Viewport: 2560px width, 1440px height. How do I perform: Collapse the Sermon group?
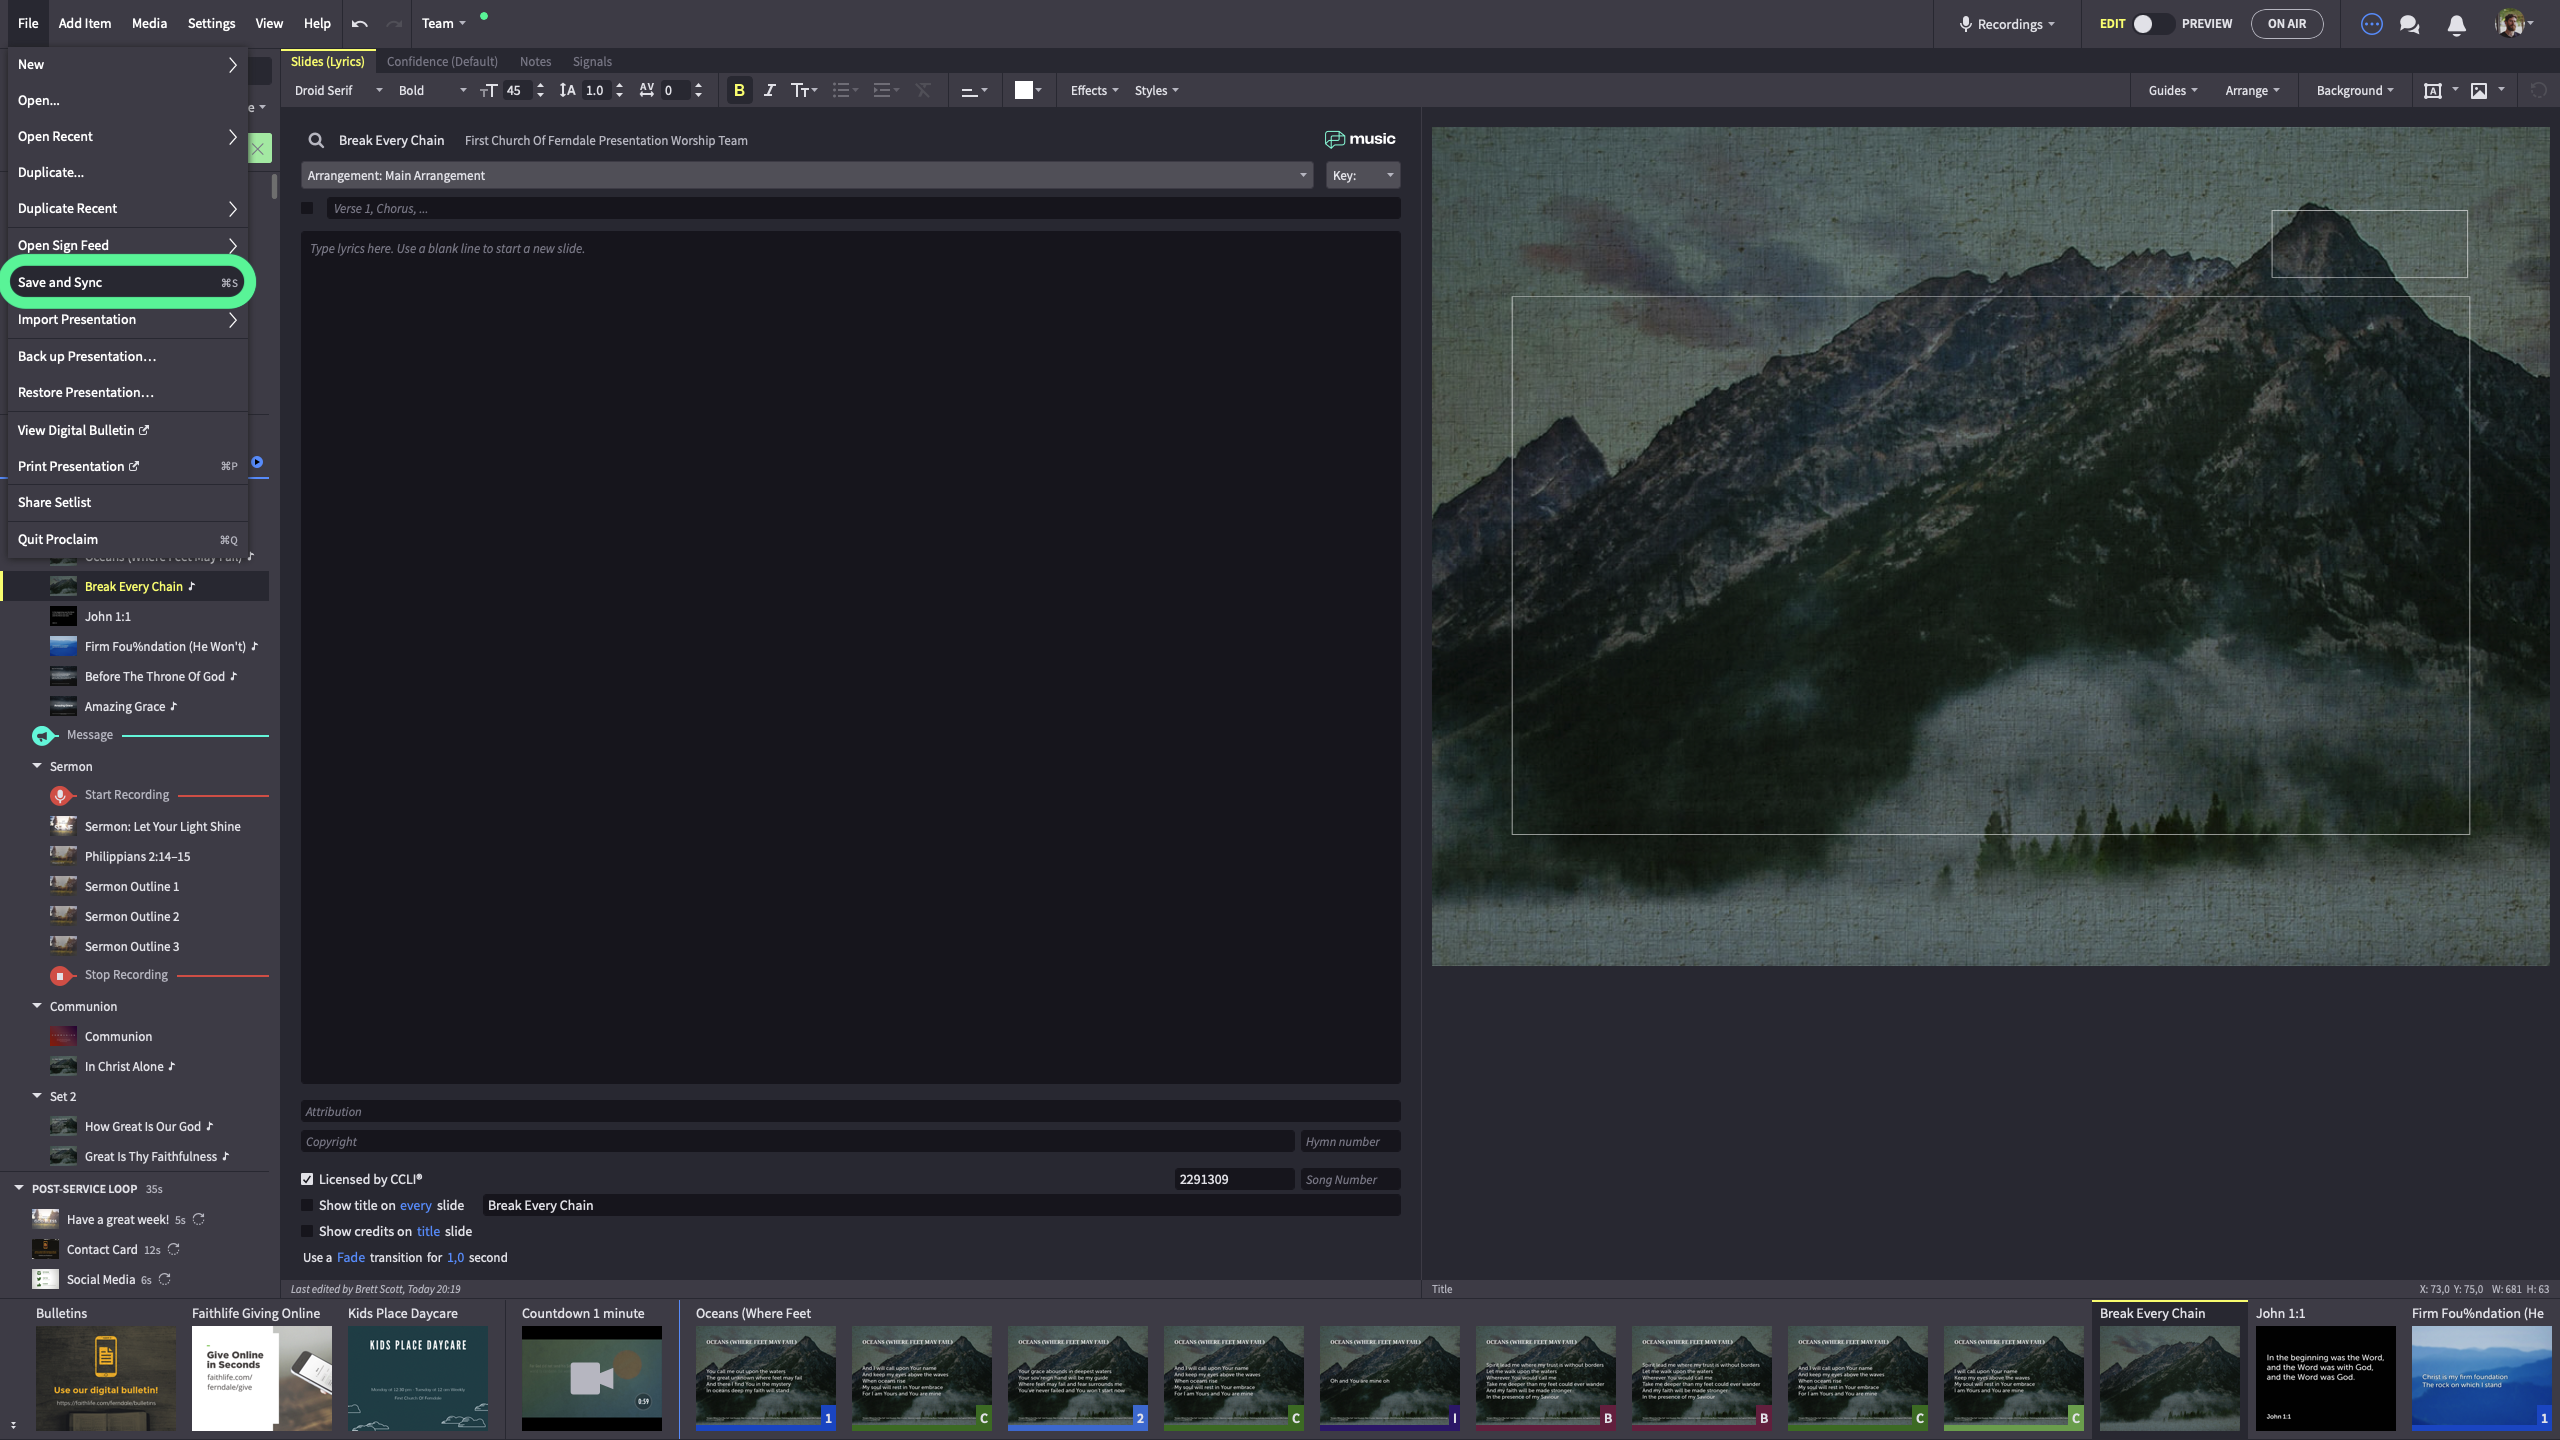(37, 766)
